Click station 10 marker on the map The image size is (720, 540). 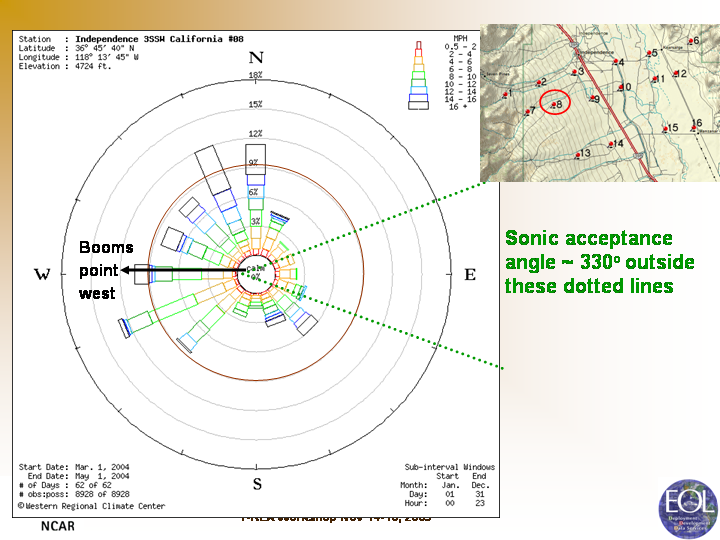[622, 88]
